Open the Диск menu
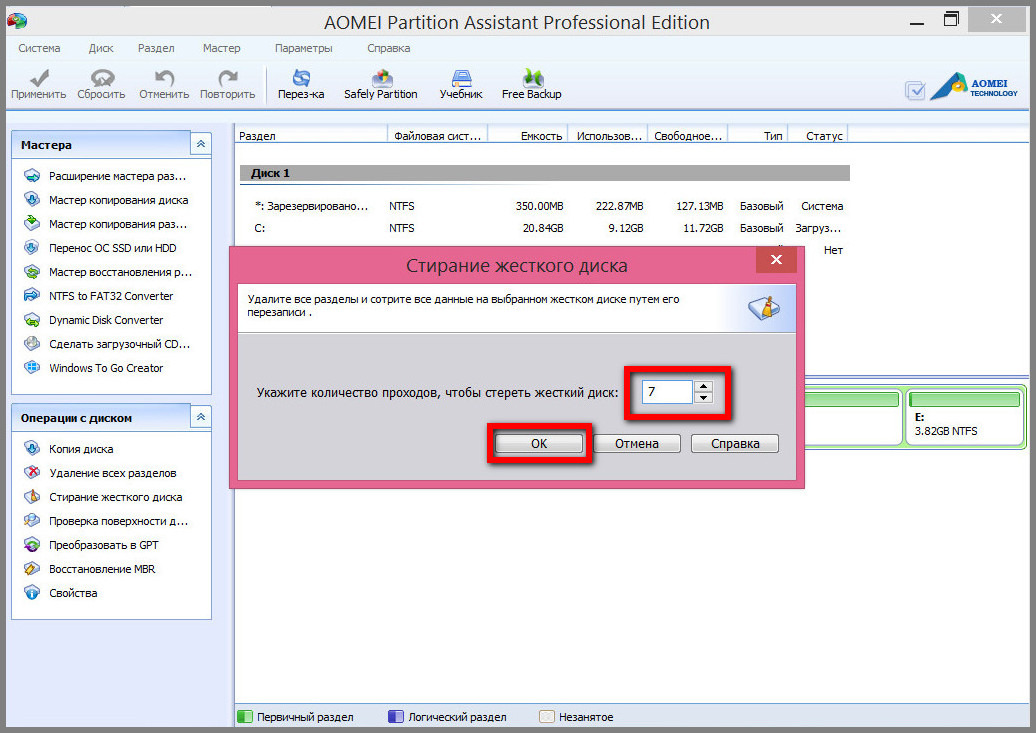This screenshot has height=733, width=1036. click(x=101, y=48)
